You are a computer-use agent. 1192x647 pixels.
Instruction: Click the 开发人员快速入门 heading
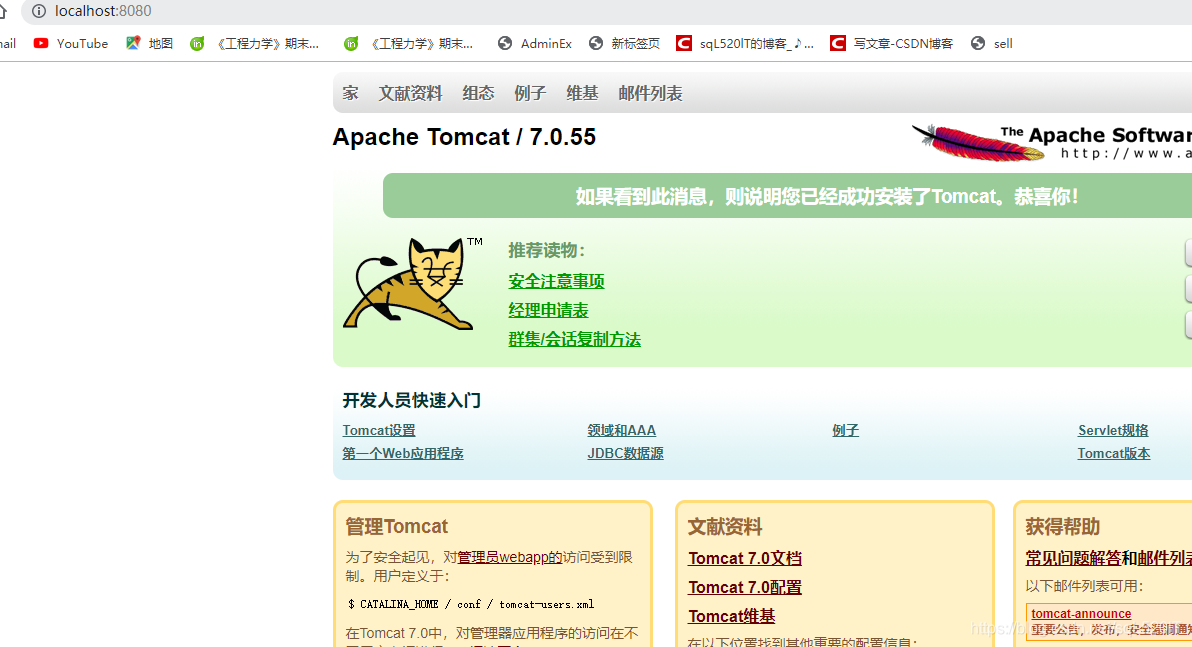pyautogui.click(x=411, y=400)
